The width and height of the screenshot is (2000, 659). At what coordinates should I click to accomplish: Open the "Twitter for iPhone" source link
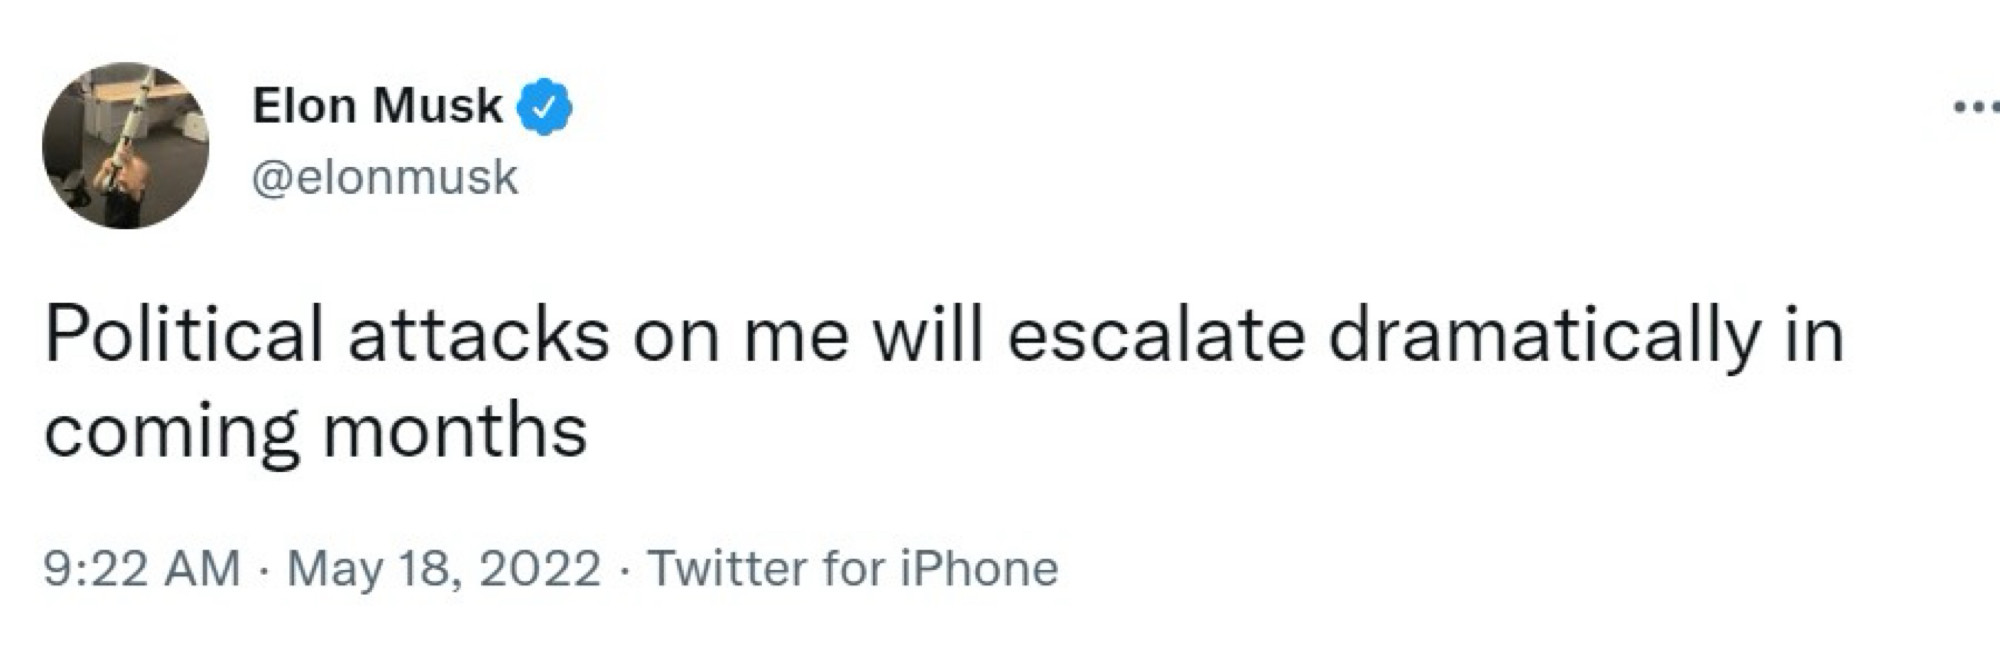pos(853,568)
